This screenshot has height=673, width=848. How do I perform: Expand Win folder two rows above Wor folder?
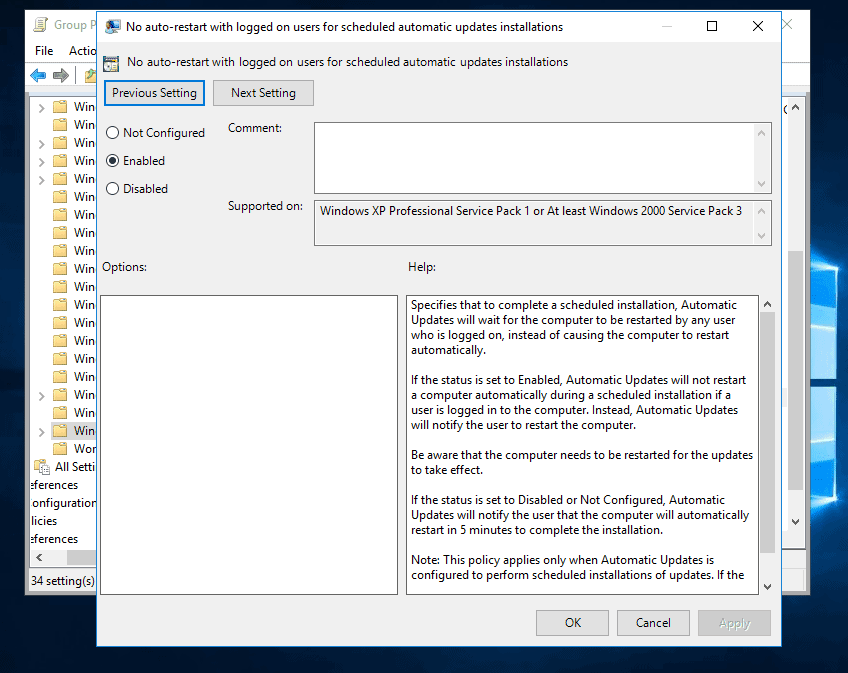pos(42,396)
